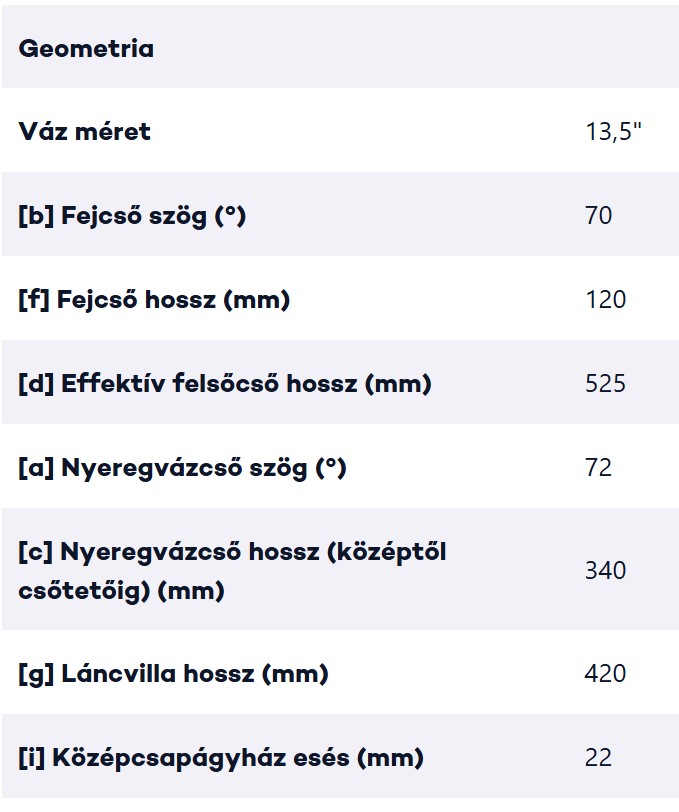Click the value 525 for top tube
The width and height of the screenshot is (679, 812).
(605, 383)
